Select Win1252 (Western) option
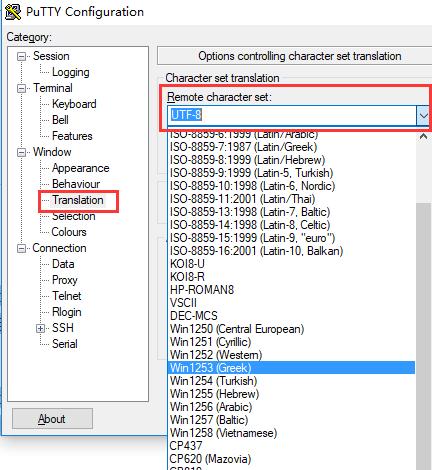This screenshot has width=432, height=470. pyautogui.click(x=216, y=355)
